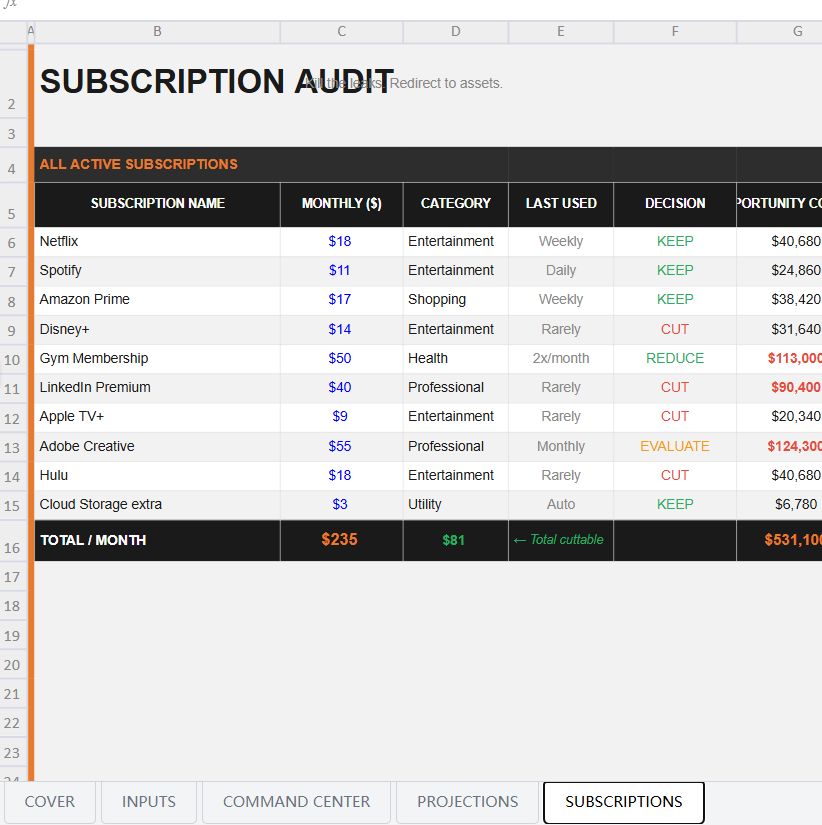Click Disney+'s CUT decision cell
The image size is (822, 825).
(x=675, y=329)
